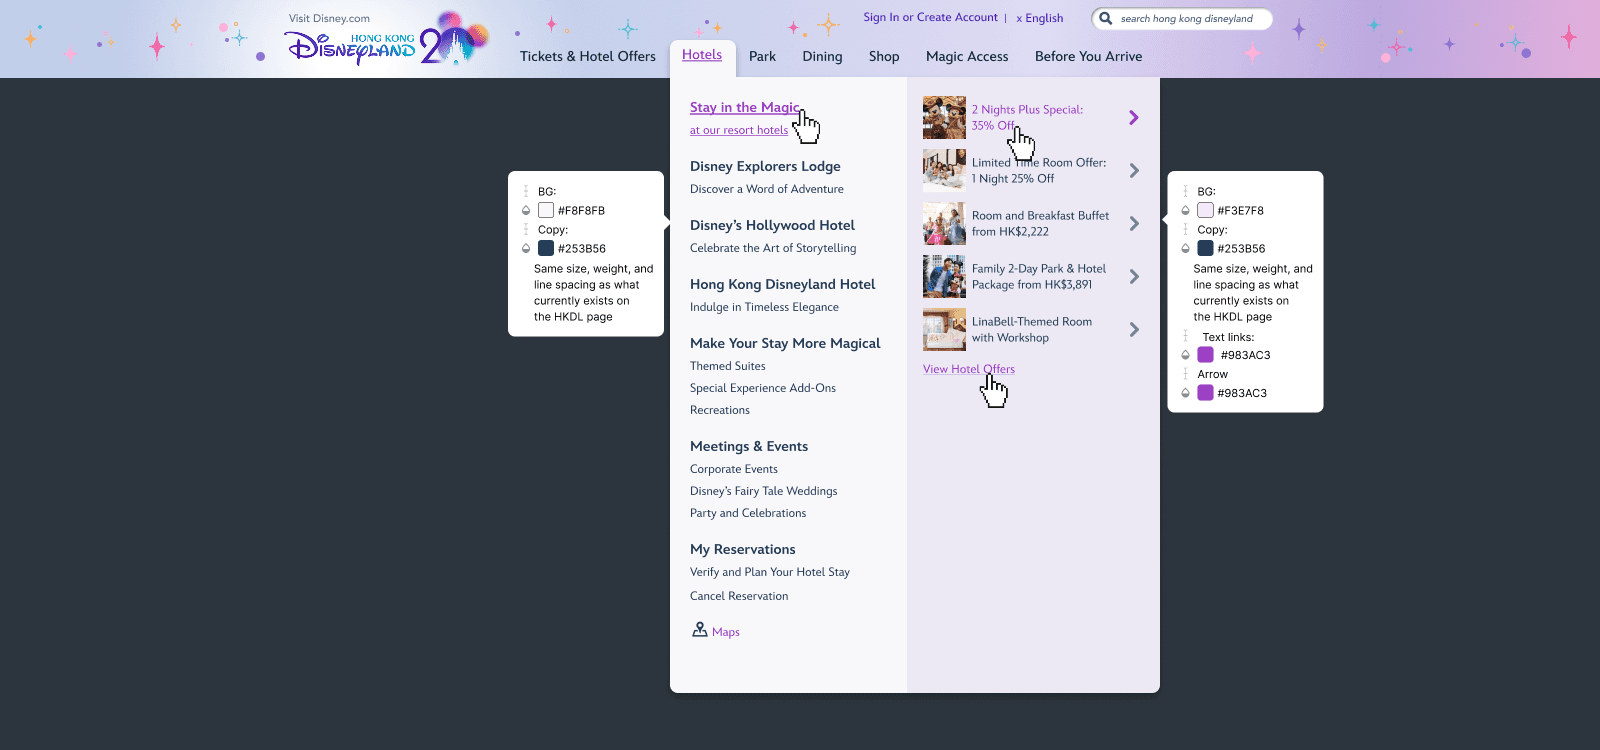Click the purple arrow beside 2 Nights Plus Special
The height and width of the screenshot is (750, 1600).
click(1134, 118)
